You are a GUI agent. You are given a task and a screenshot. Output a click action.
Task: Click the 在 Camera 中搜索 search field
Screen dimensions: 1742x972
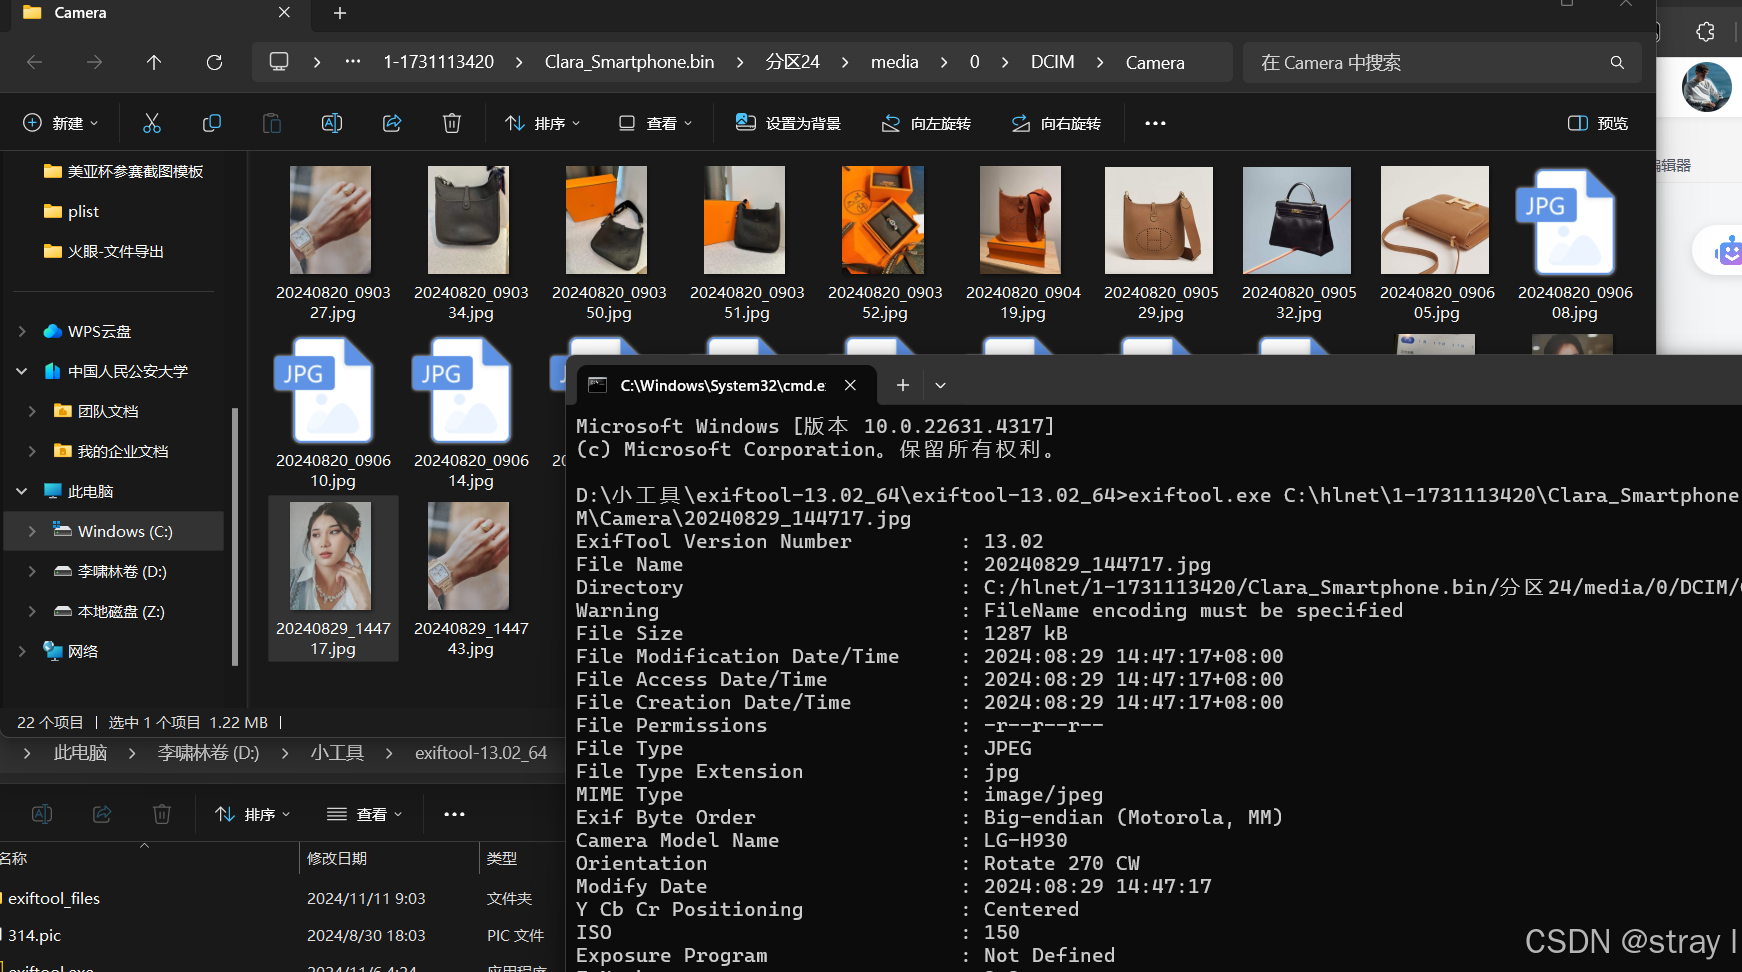tap(1442, 62)
